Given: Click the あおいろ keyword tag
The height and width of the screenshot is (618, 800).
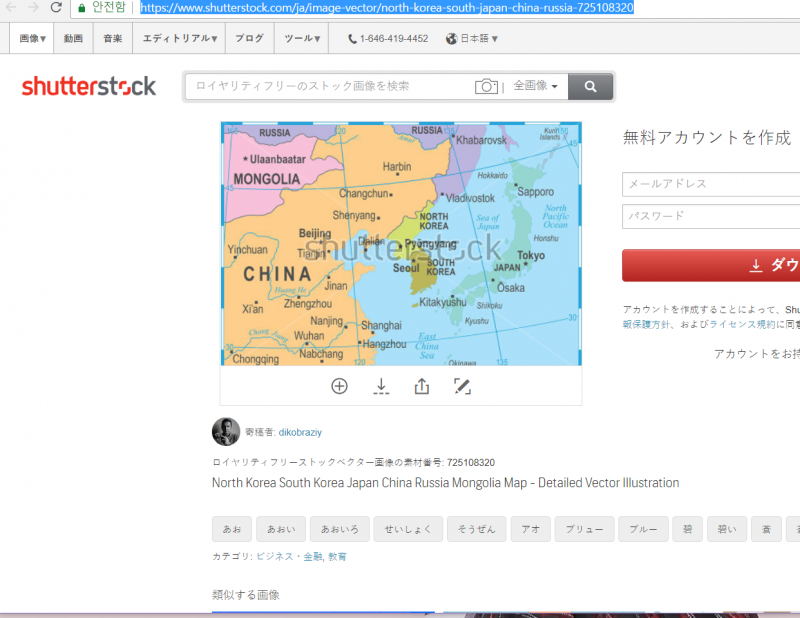Looking at the screenshot, I should (340, 529).
